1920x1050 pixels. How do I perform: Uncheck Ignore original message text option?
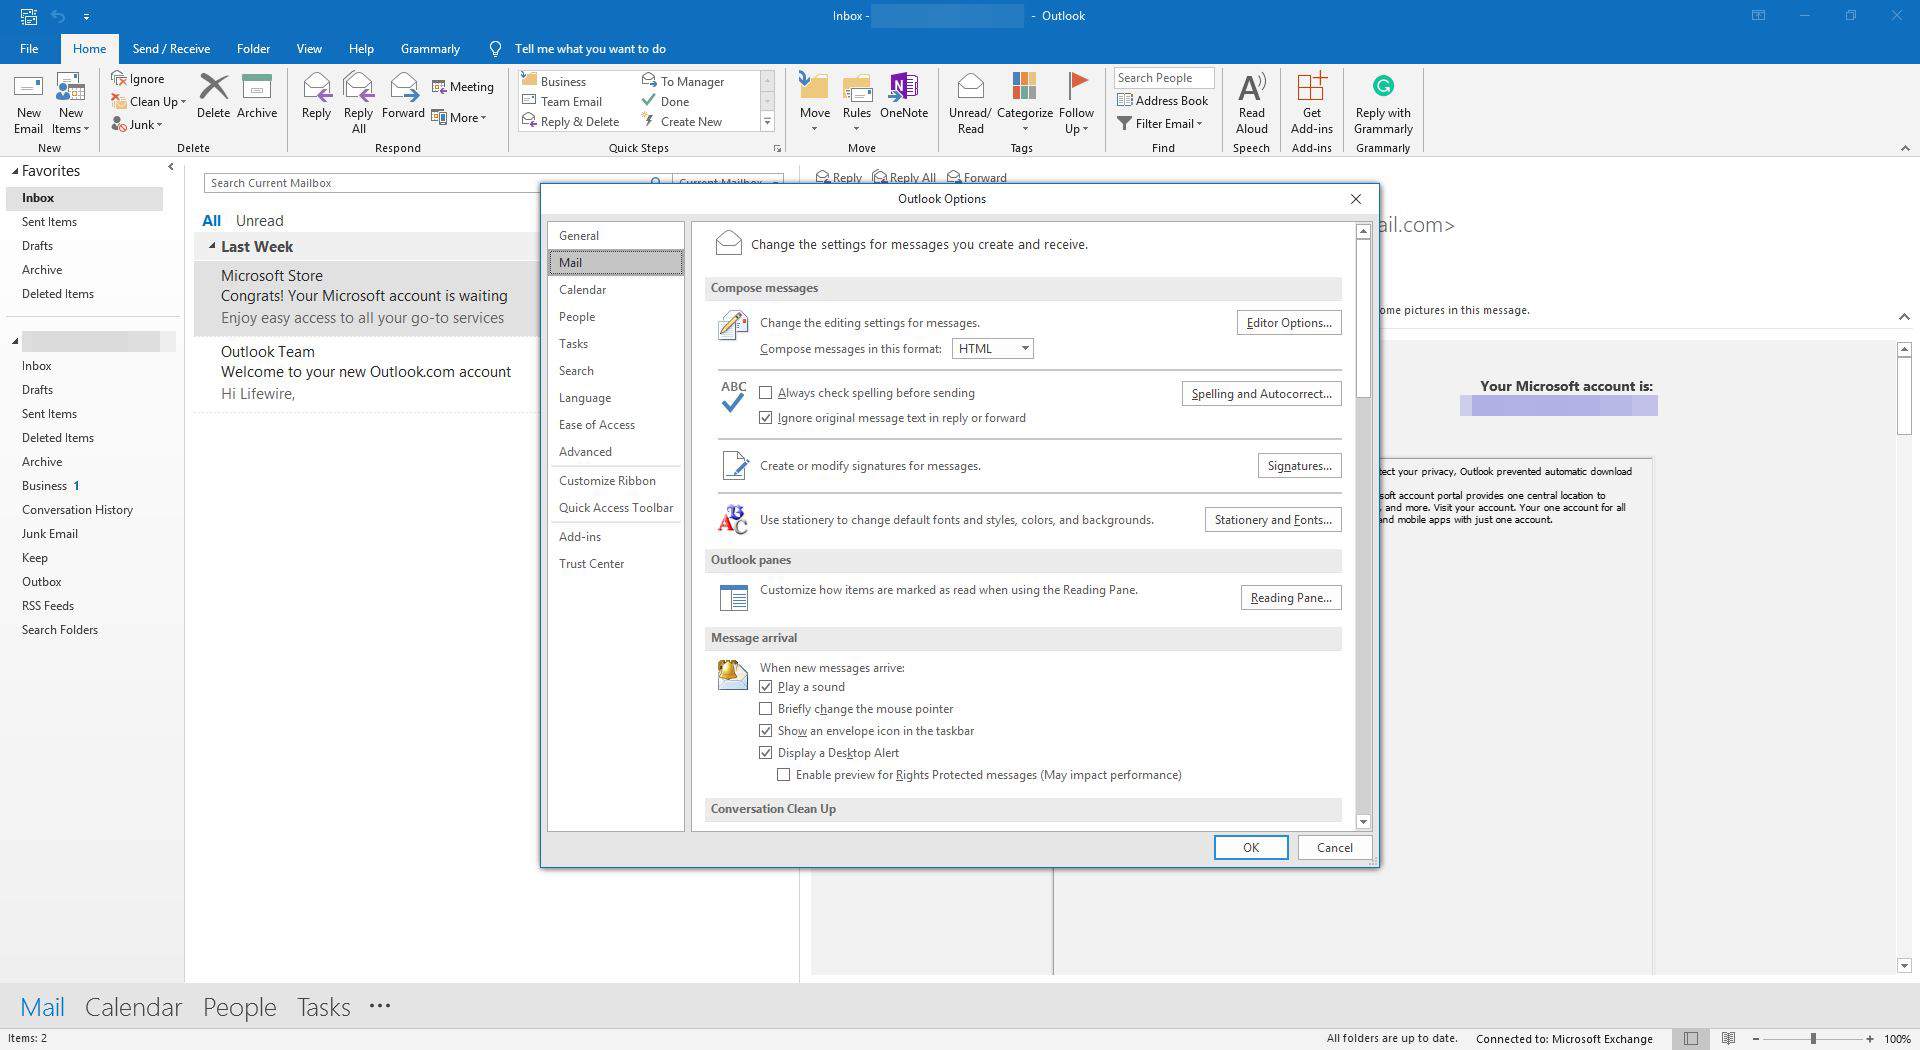click(766, 418)
